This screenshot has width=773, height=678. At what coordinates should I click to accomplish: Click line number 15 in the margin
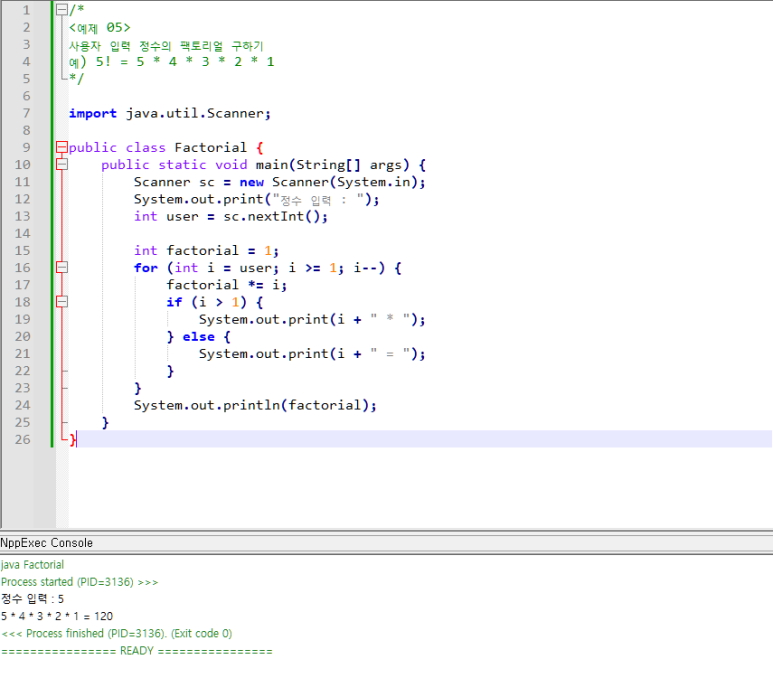pos(22,250)
